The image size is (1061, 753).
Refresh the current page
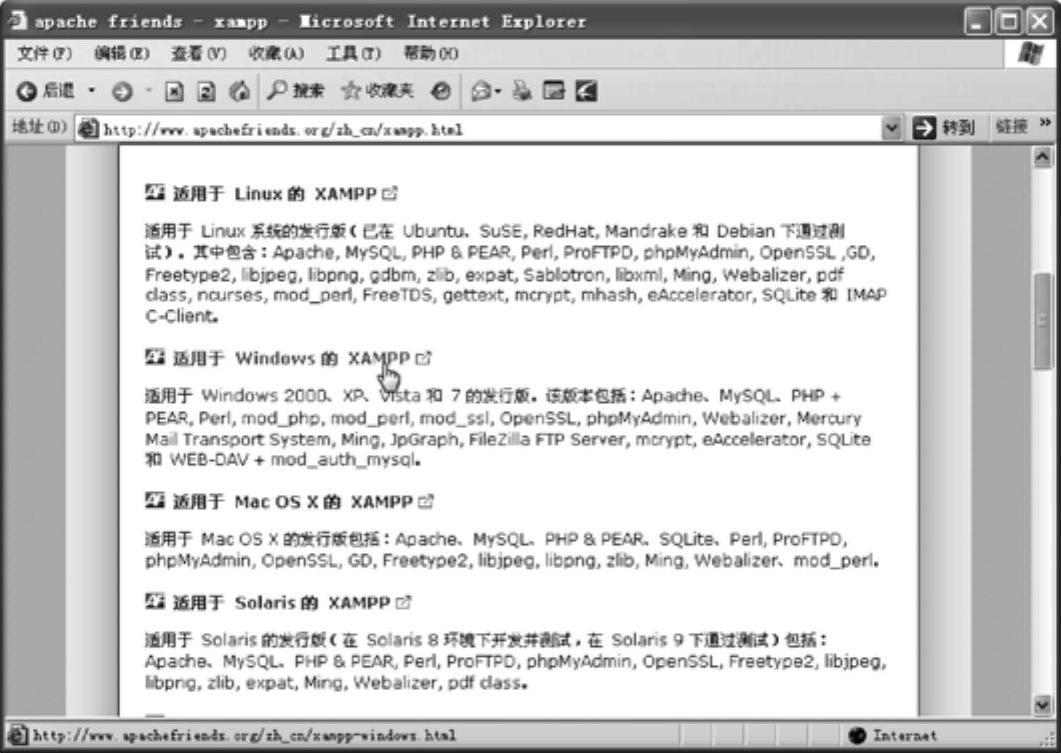point(206,91)
